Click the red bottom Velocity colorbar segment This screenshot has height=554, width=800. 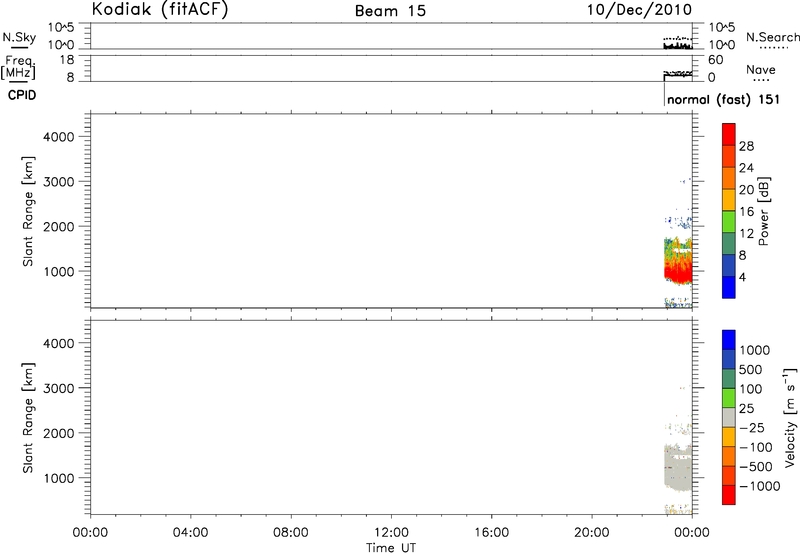pos(729,495)
